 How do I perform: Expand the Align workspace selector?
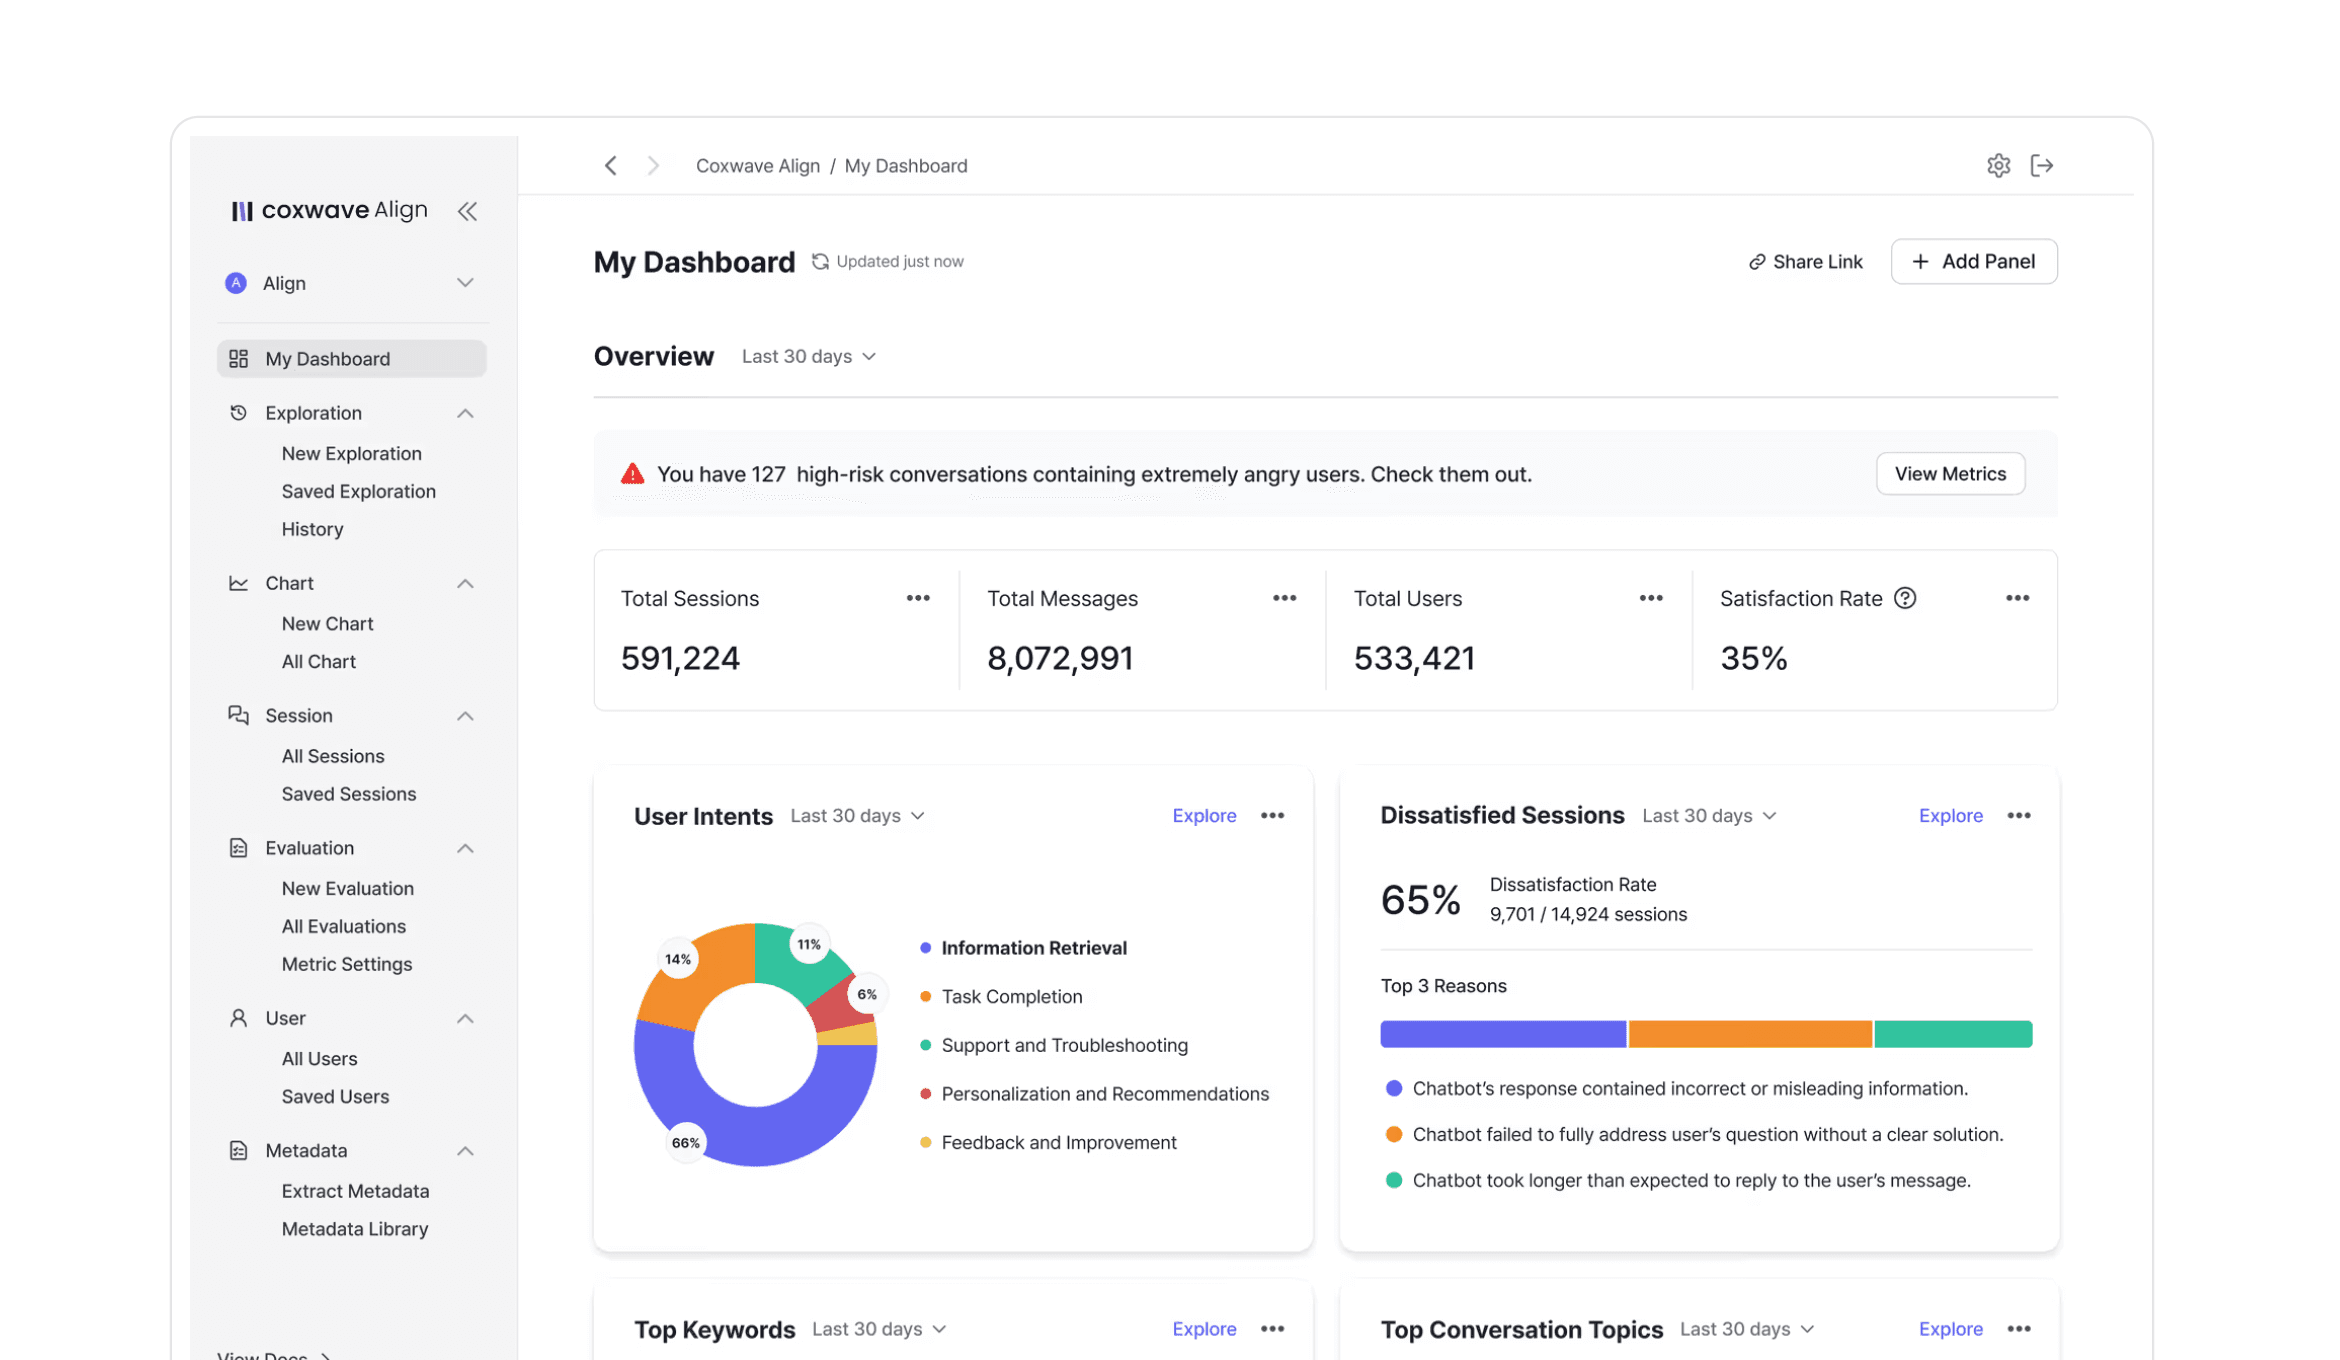(x=465, y=283)
